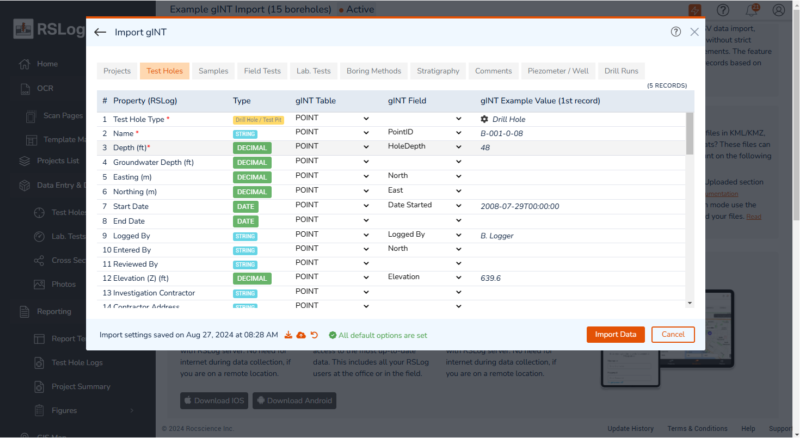Click Download Android button behind dialog
The image size is (800, 438).
(x=294, y=401)
